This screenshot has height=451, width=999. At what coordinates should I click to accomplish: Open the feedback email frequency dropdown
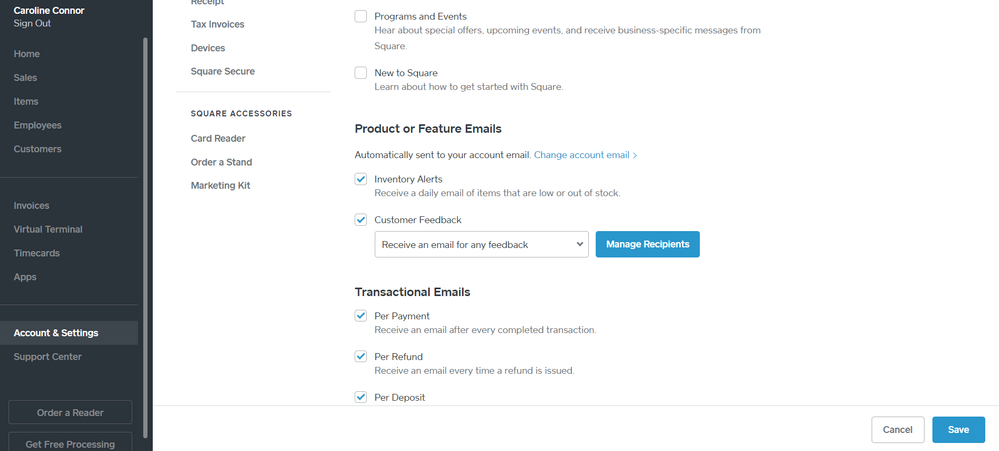click(x=481, y=244)
